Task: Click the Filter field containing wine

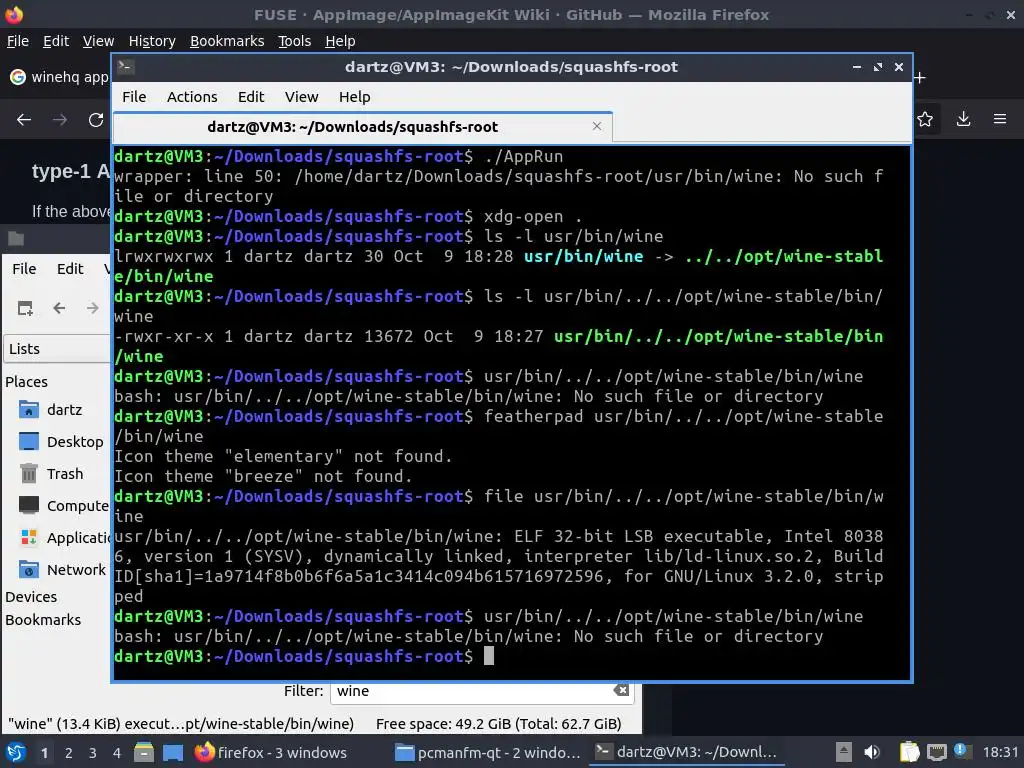Action: [x=481, y=691]
